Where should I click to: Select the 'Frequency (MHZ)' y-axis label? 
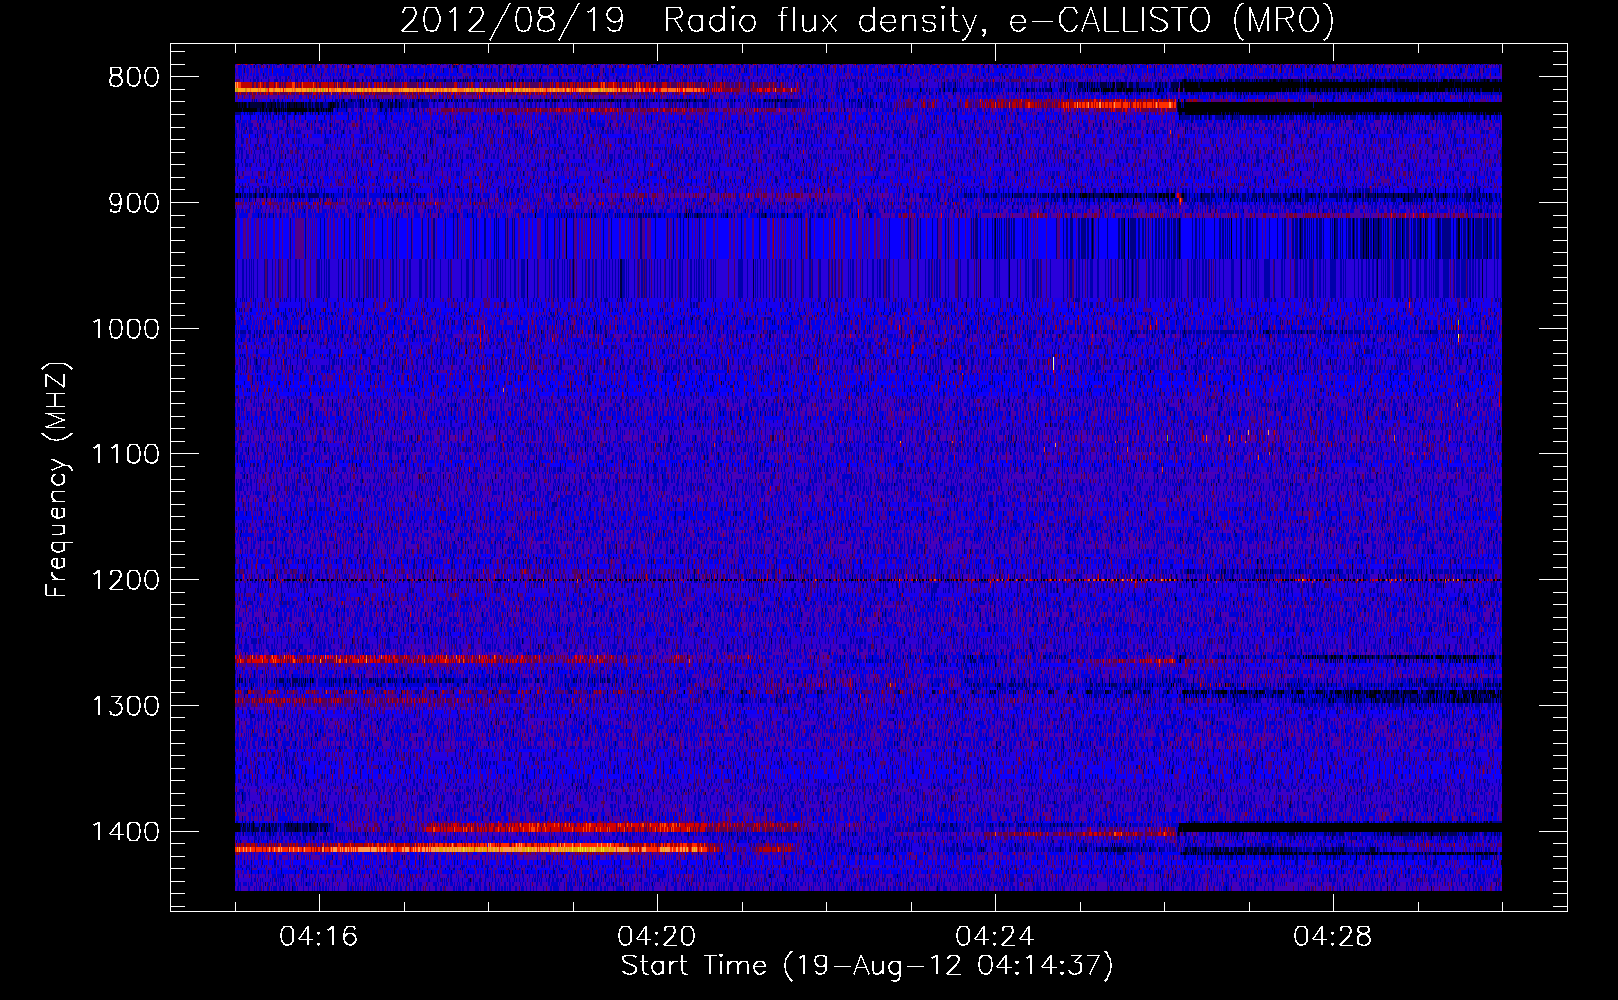pos(57,480)
